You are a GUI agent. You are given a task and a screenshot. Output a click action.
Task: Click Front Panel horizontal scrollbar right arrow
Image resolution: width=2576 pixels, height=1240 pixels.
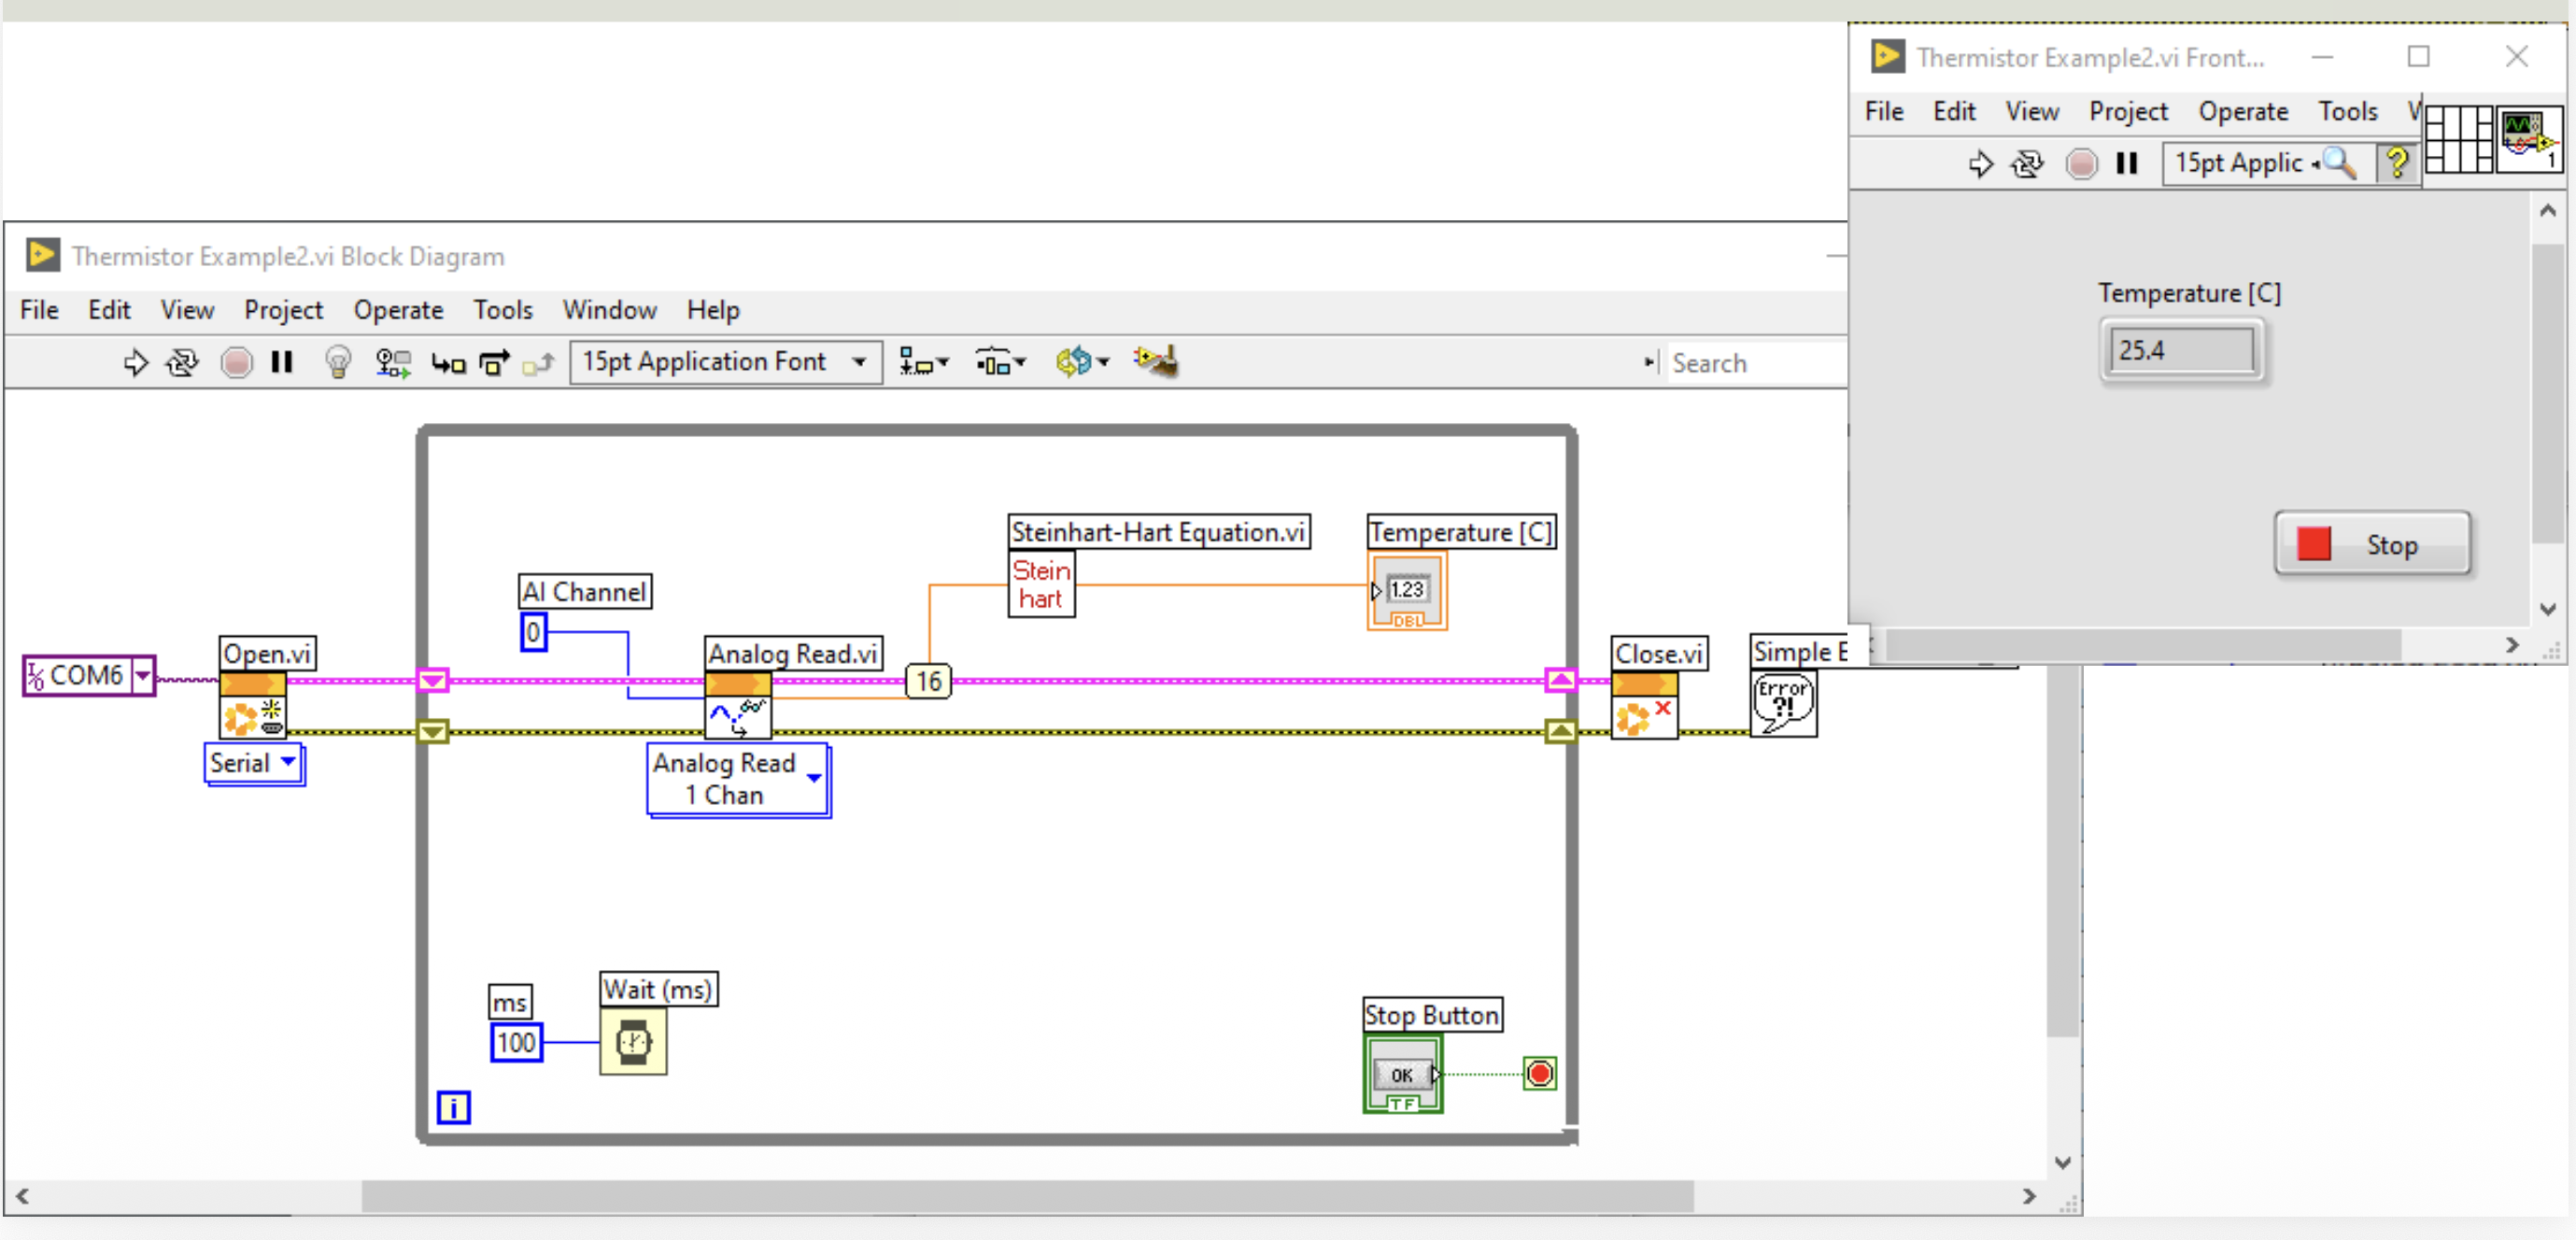2512,645
